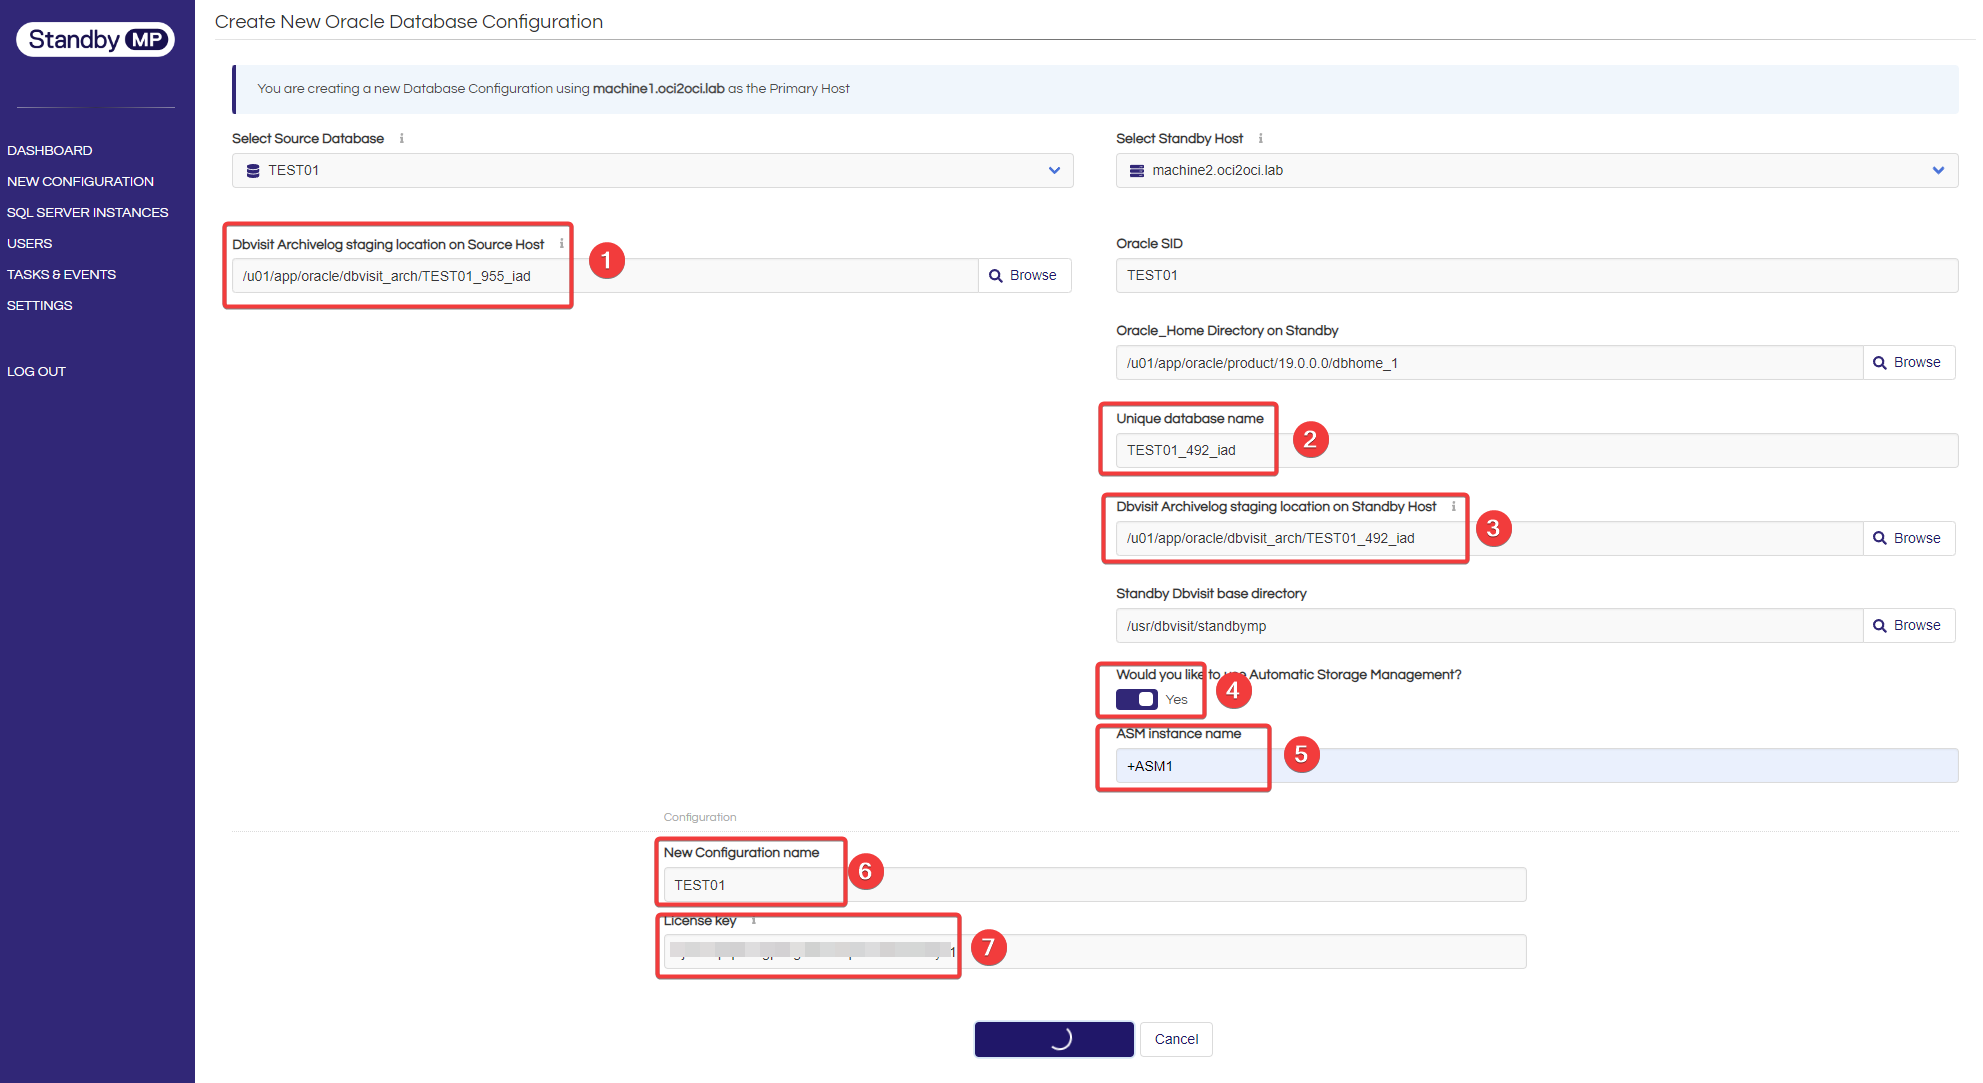Viewport: 1983px width, 1083px height.
Task: Expand standby host chevron arrow
Action: tap(1938, 170)
